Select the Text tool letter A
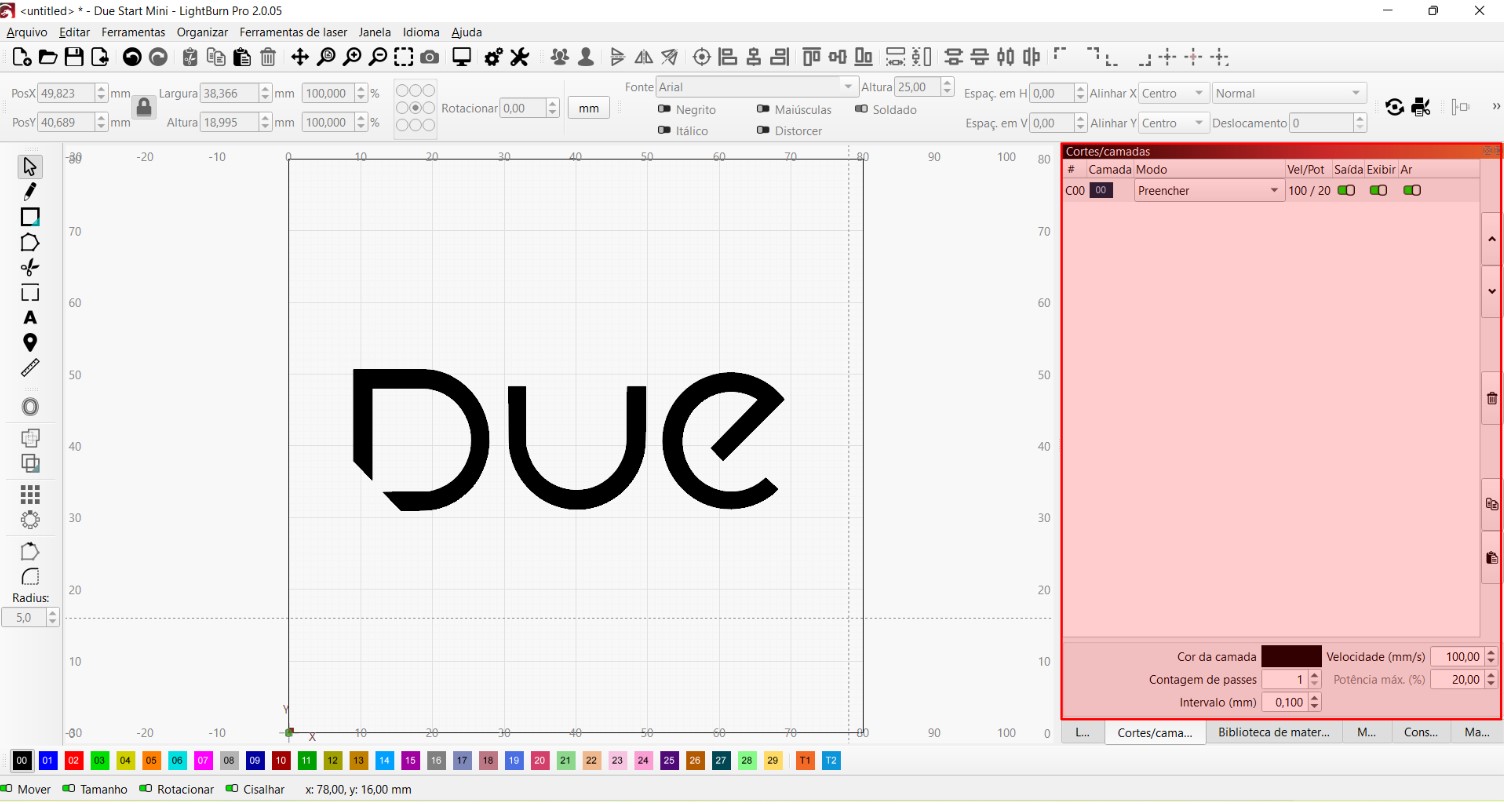The image size is (1504, 804). pyautogui.click(x=30, y=317)
